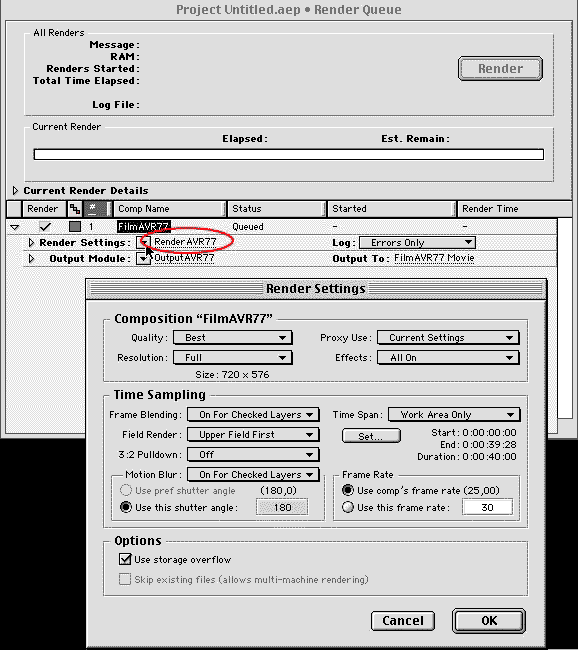
Task: Expand Current Render Details section
Action: [x=15, y=191]
